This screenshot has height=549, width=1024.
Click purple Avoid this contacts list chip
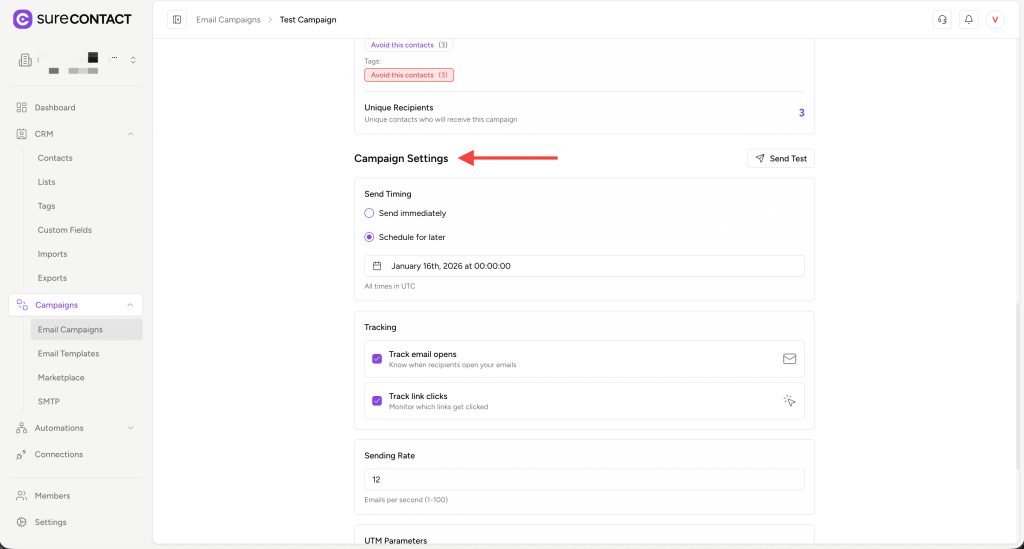tap(409, 45)
